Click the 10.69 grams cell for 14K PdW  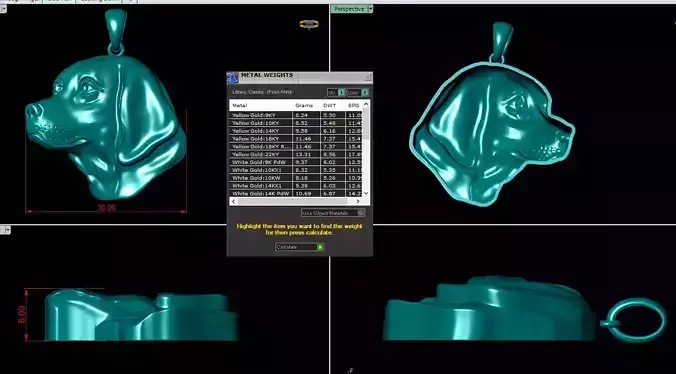tap(306, 193)
